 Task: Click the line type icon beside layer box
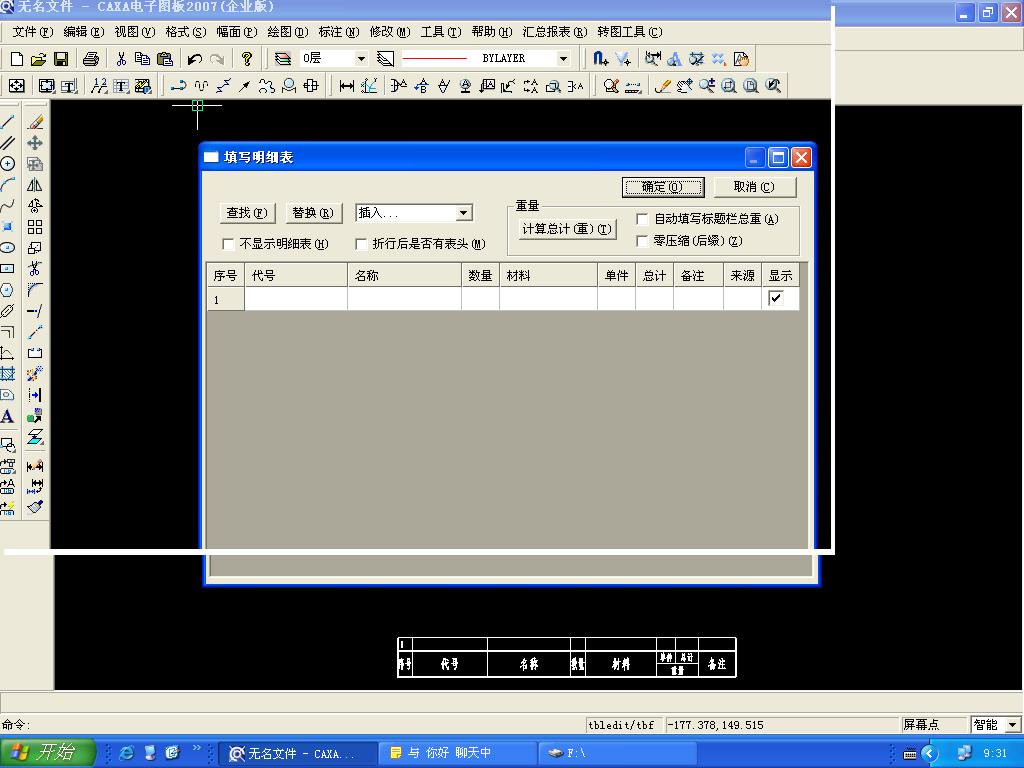coord(385,59)
